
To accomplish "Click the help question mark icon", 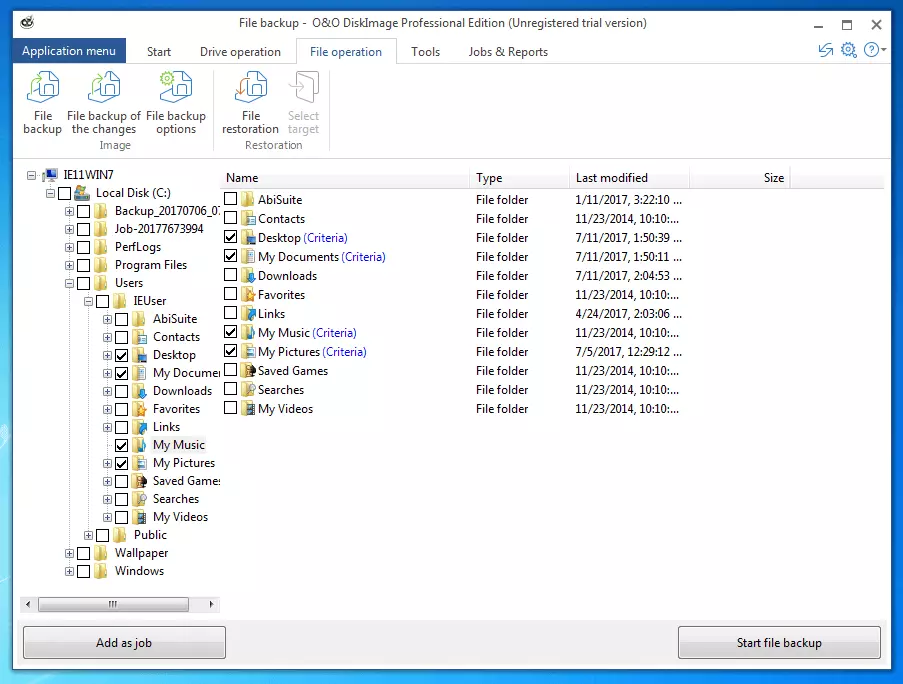I will 871,50.
